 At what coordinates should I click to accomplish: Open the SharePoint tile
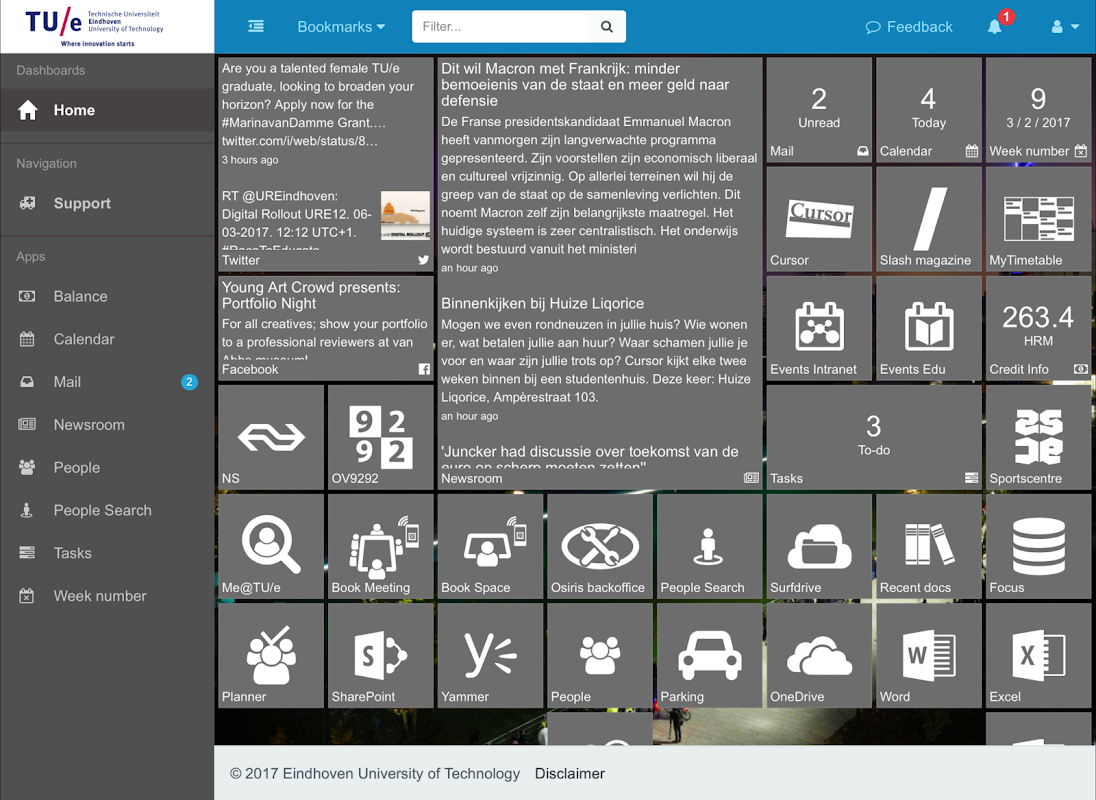coord(381,656)
